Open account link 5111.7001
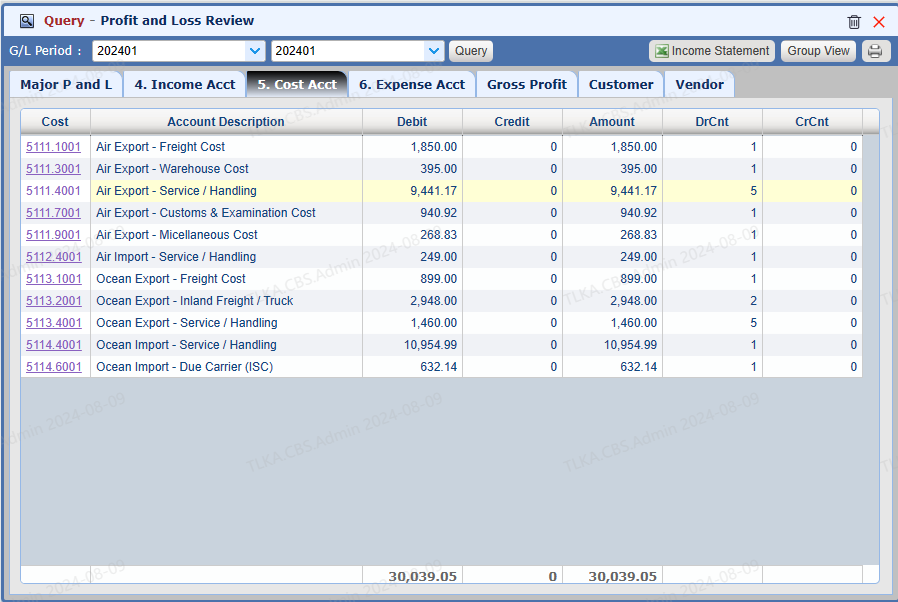 tap(53, 213)
